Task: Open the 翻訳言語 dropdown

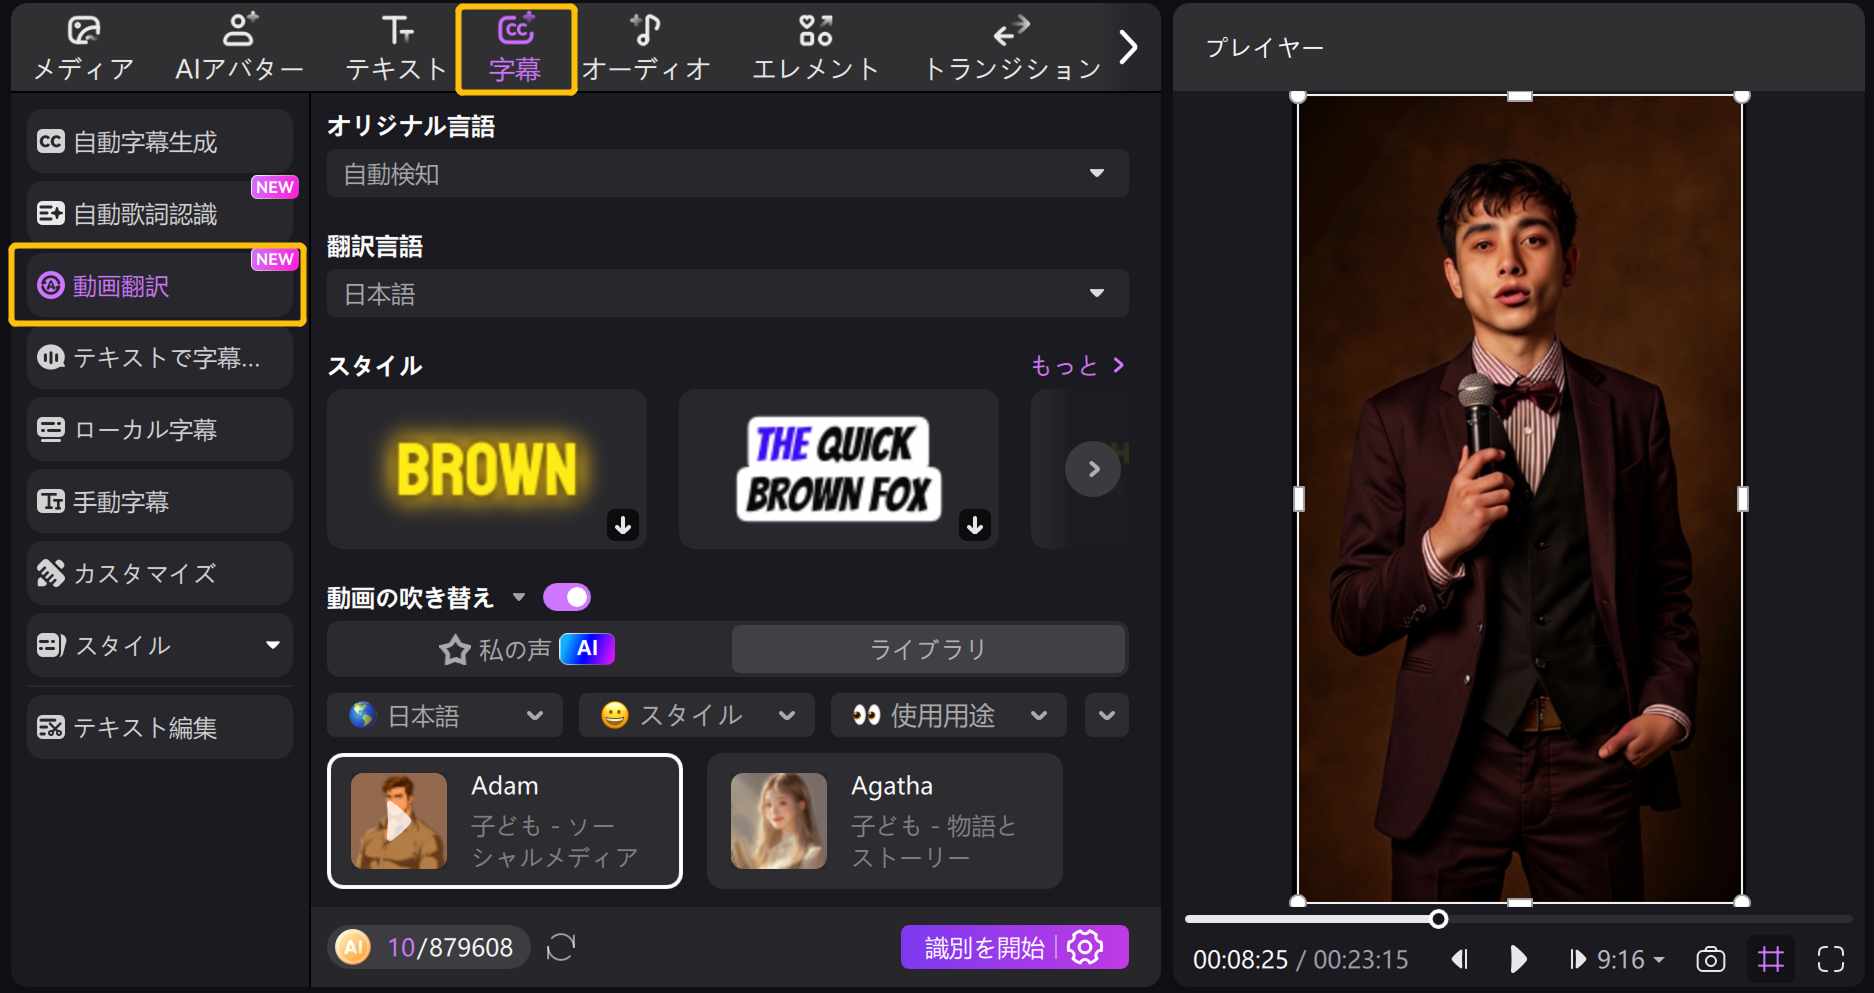Action: click(x=727, y=293)
